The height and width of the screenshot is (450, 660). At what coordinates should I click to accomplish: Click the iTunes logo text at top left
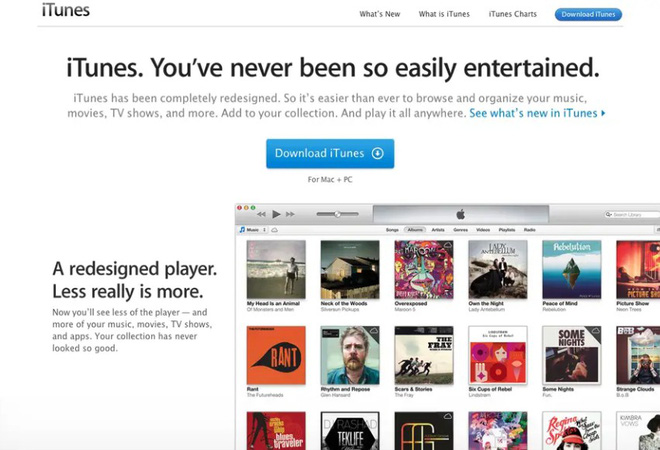(x=66, y=10)
